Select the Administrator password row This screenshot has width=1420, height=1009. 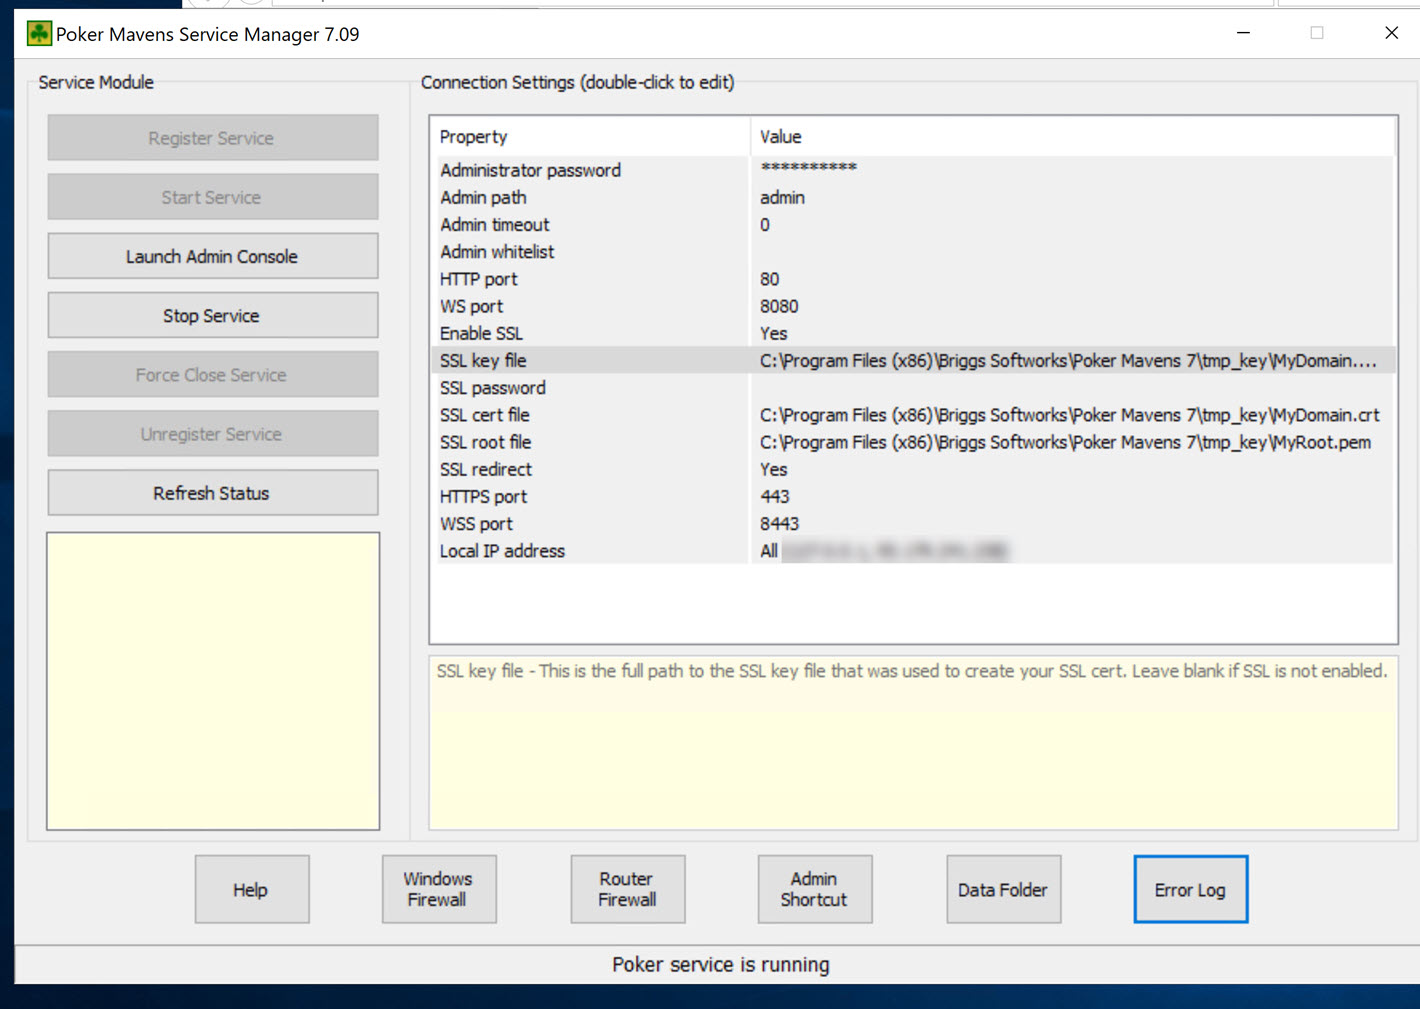tap(530, 171)
